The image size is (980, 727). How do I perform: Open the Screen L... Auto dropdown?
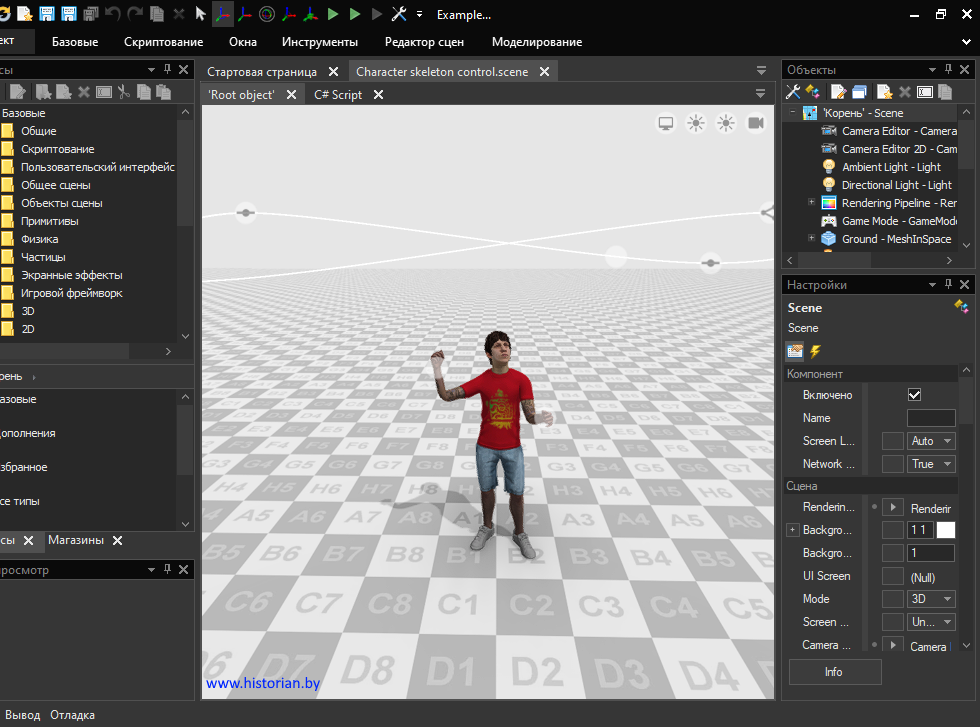931,441
